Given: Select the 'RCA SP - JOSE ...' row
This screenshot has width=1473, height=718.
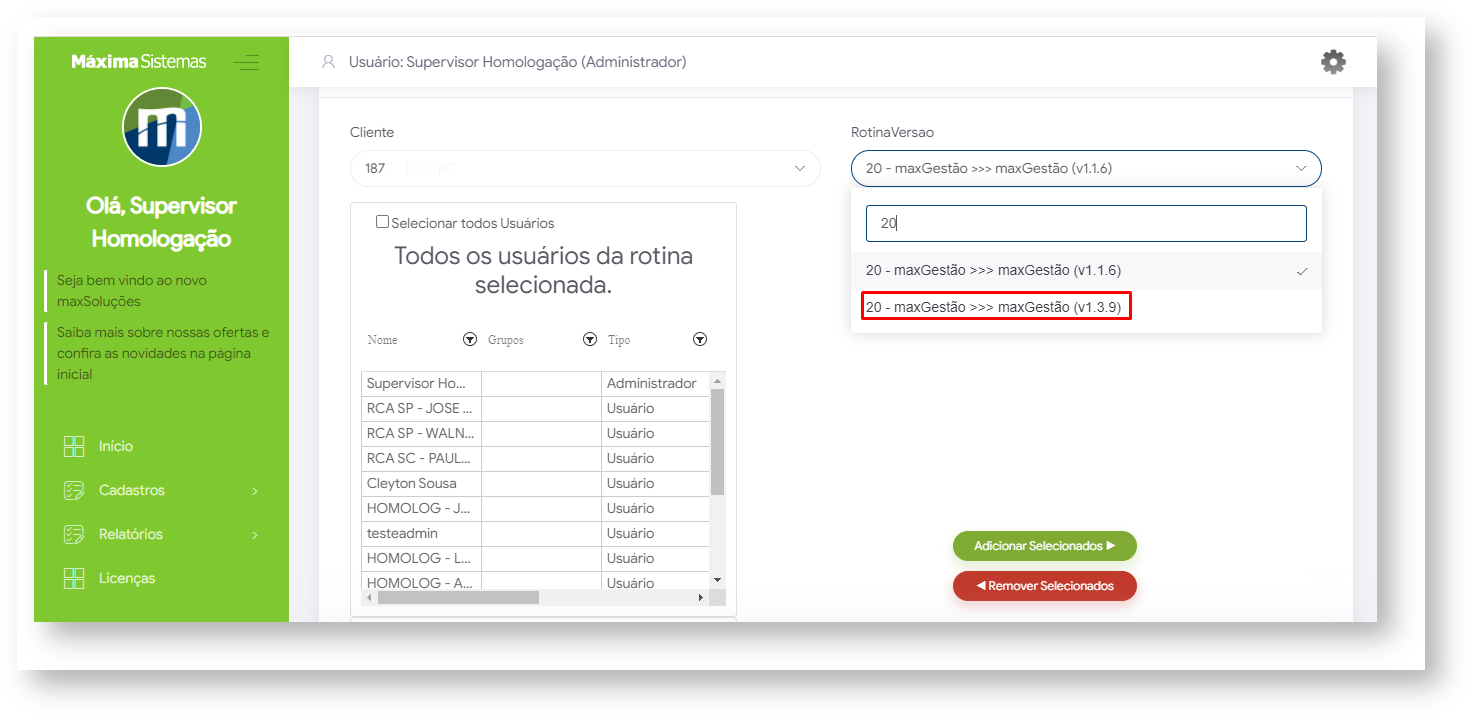Looking at the screenshot, I should (537, 409).
